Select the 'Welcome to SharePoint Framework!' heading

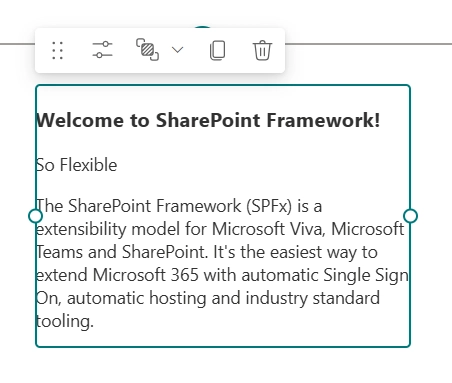click(x=208, y=120)
